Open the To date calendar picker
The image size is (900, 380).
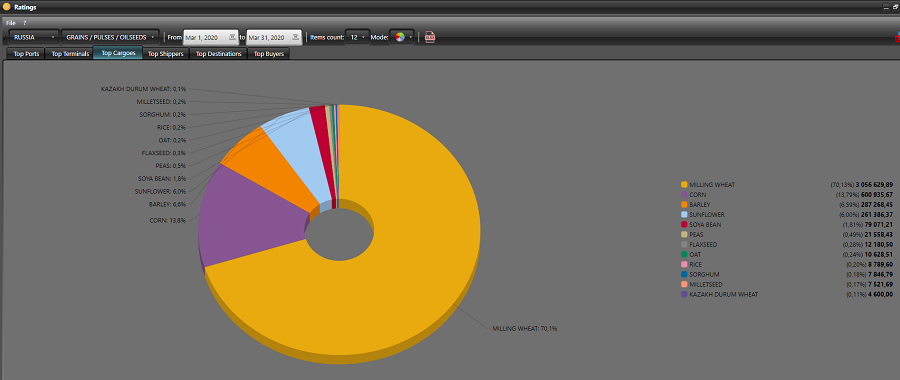click(x=296, y=37)
